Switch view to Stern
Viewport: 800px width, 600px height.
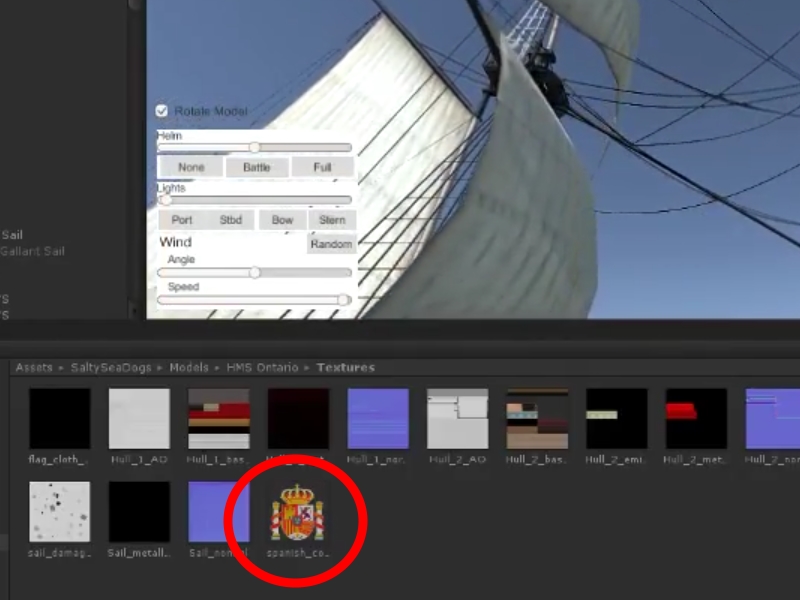332,220
